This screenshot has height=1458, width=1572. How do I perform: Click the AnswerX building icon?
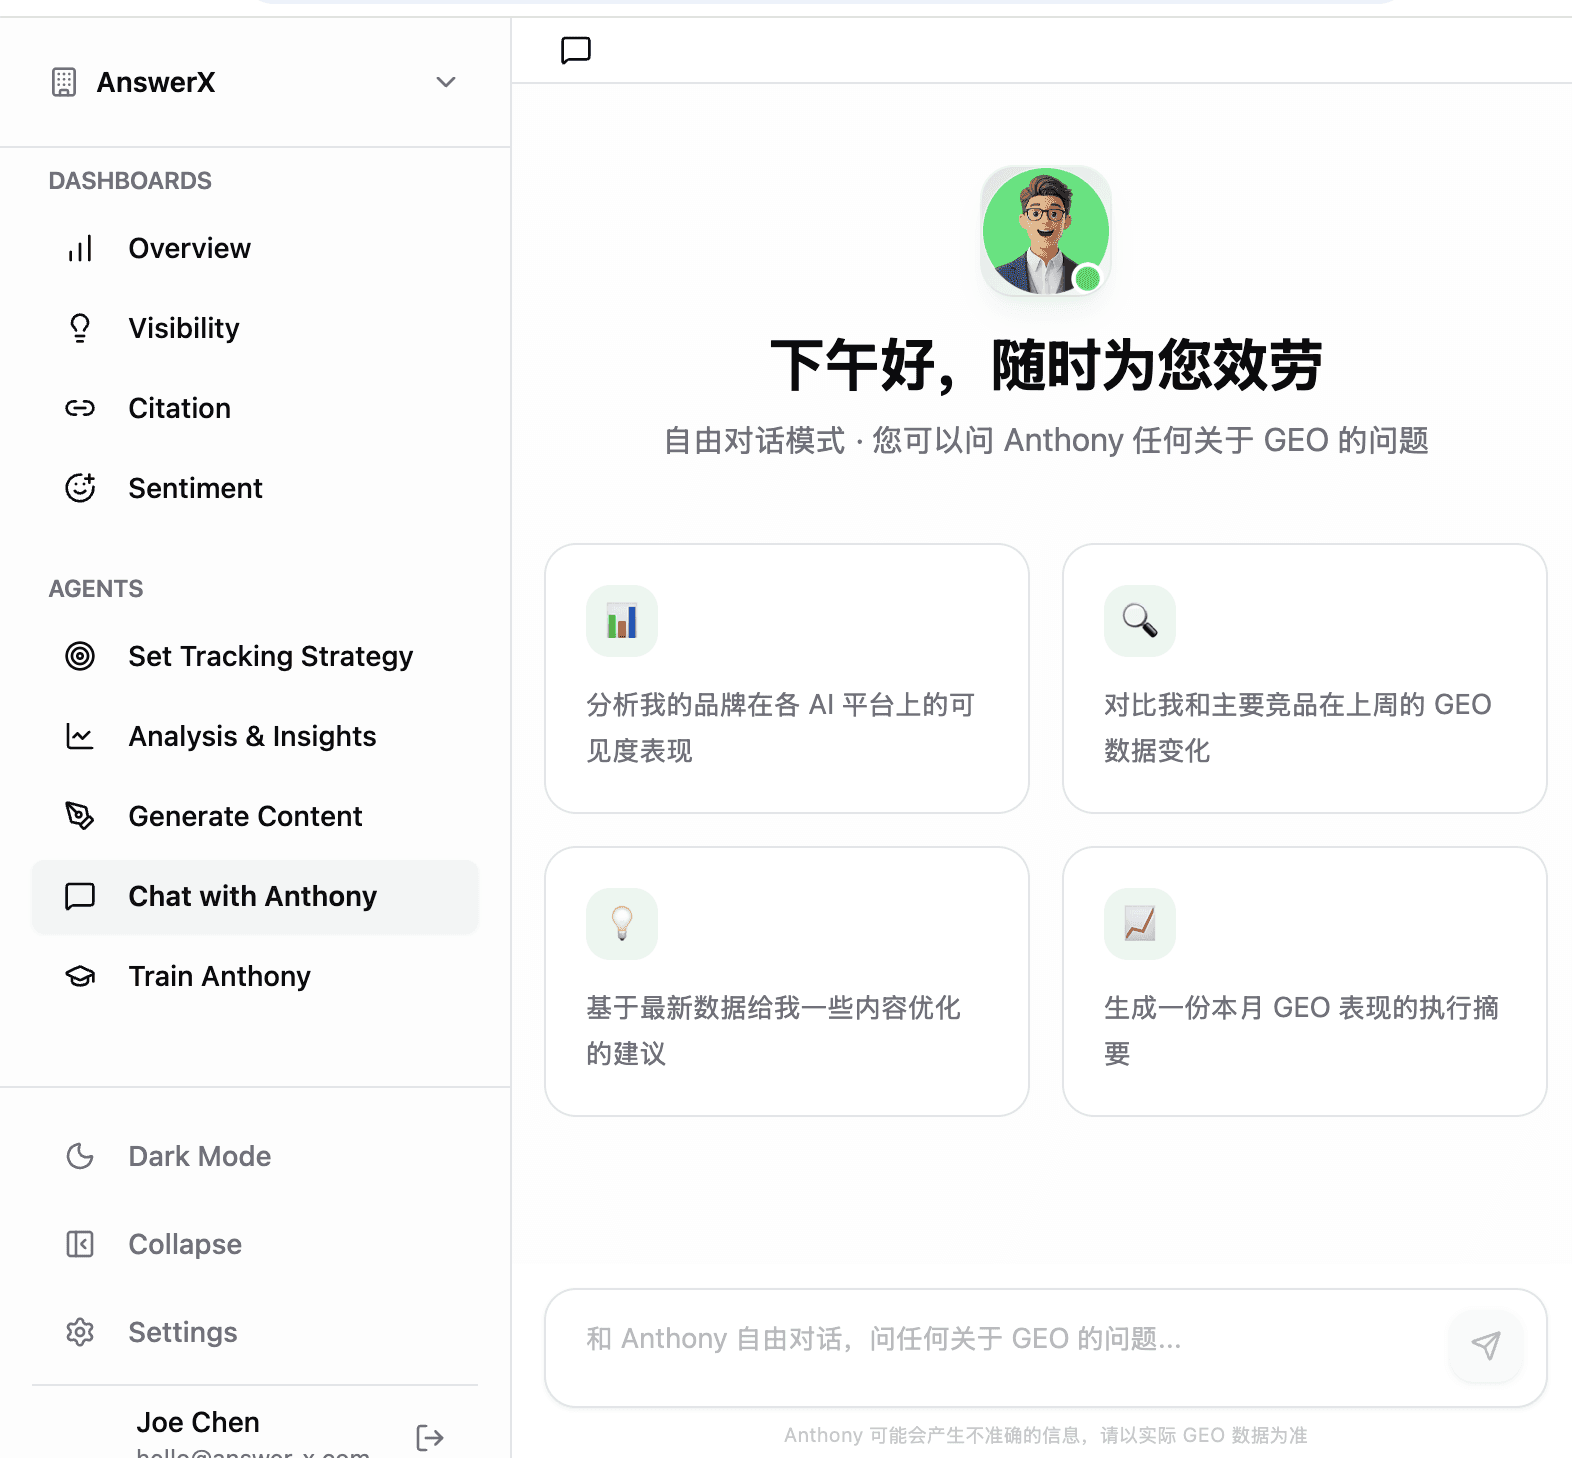(64, 82)
